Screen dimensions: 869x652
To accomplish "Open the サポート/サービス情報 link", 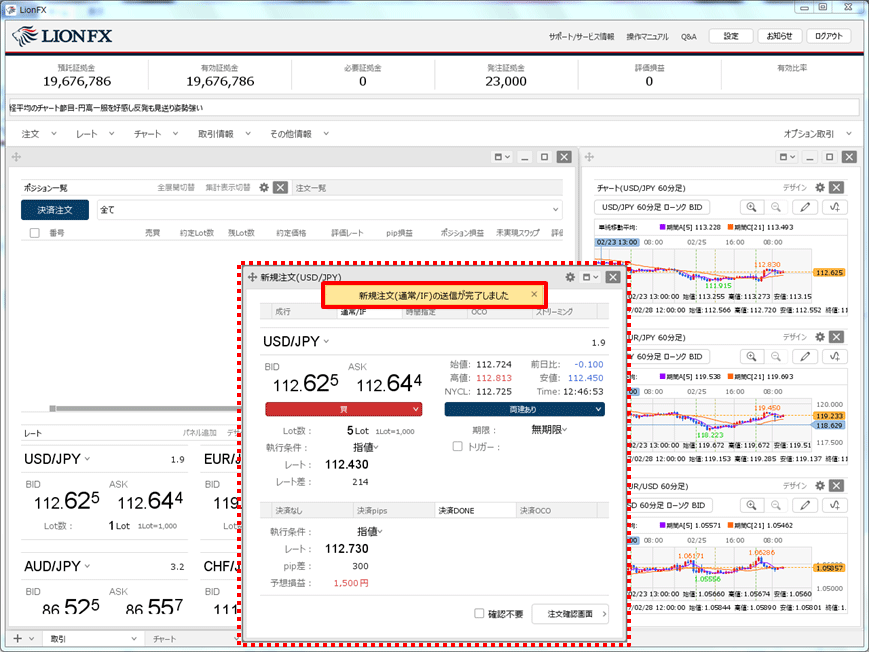I will [x=581, y=37].
